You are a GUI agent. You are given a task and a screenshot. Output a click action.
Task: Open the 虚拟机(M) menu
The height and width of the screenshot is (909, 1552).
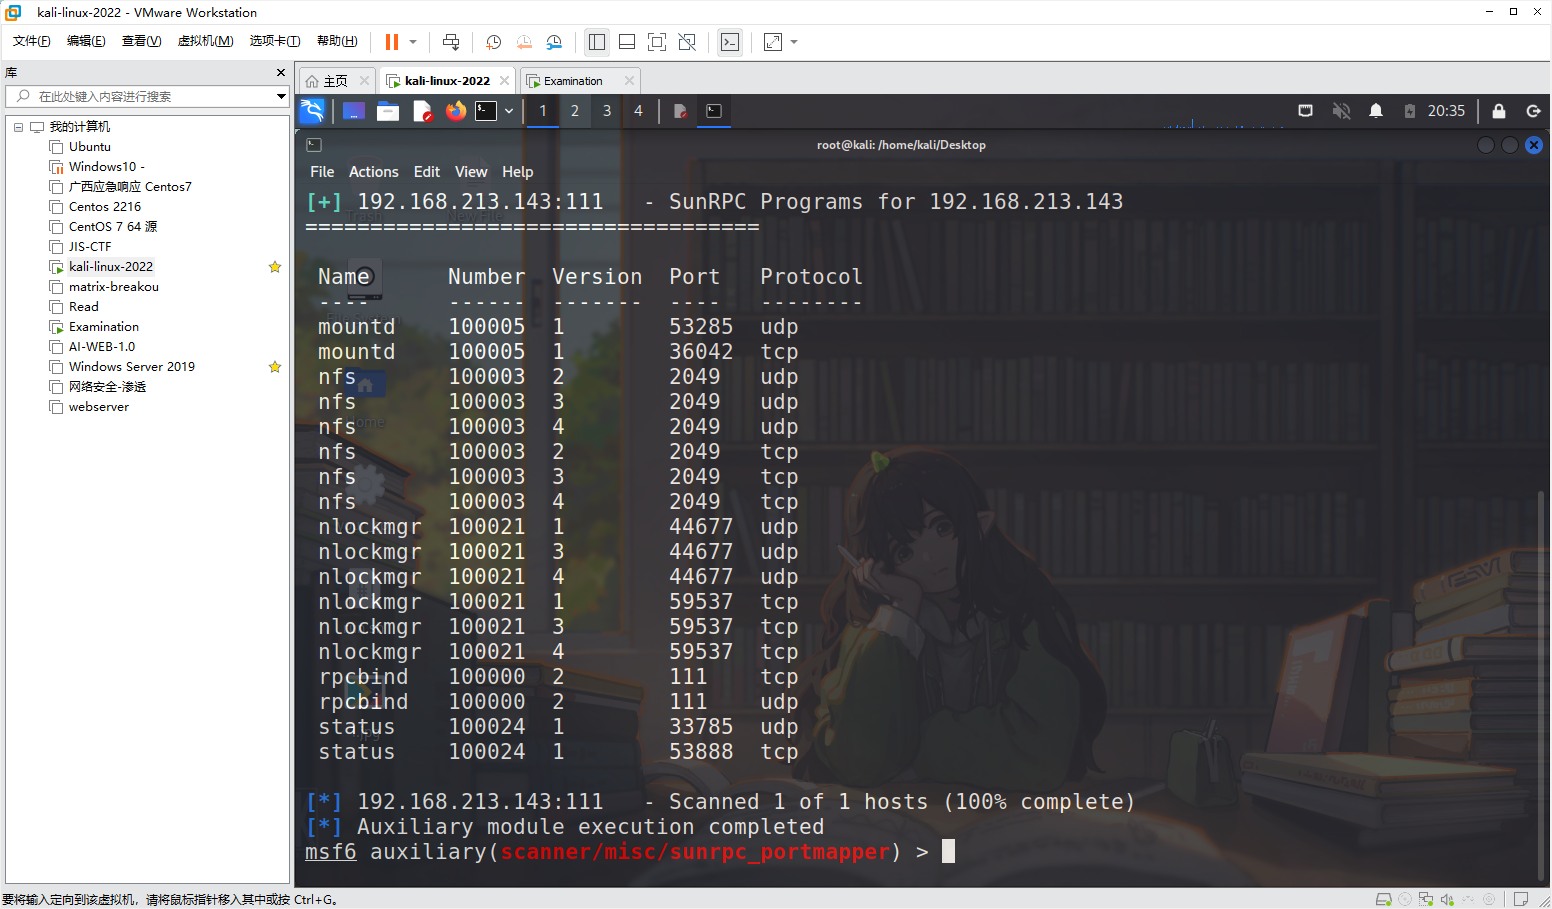click(205, 41)
